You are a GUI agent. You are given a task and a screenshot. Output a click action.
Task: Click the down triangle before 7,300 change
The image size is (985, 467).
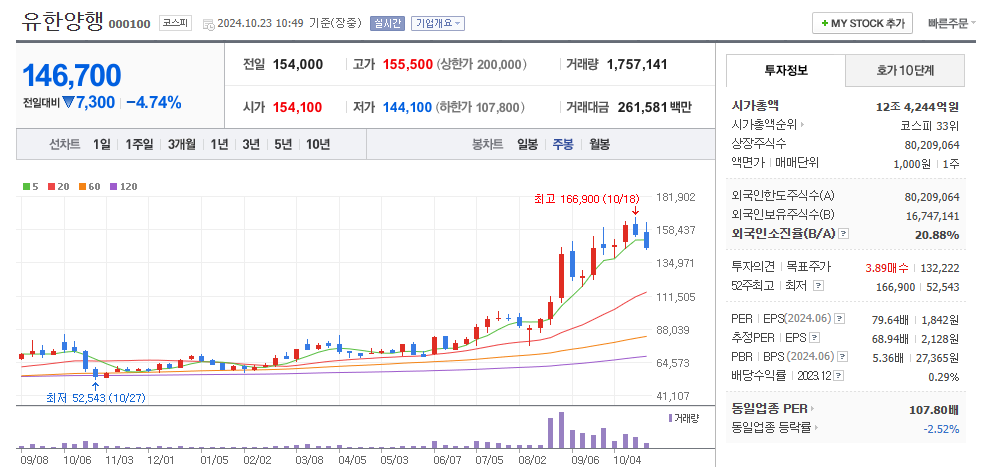pos(68,102)
